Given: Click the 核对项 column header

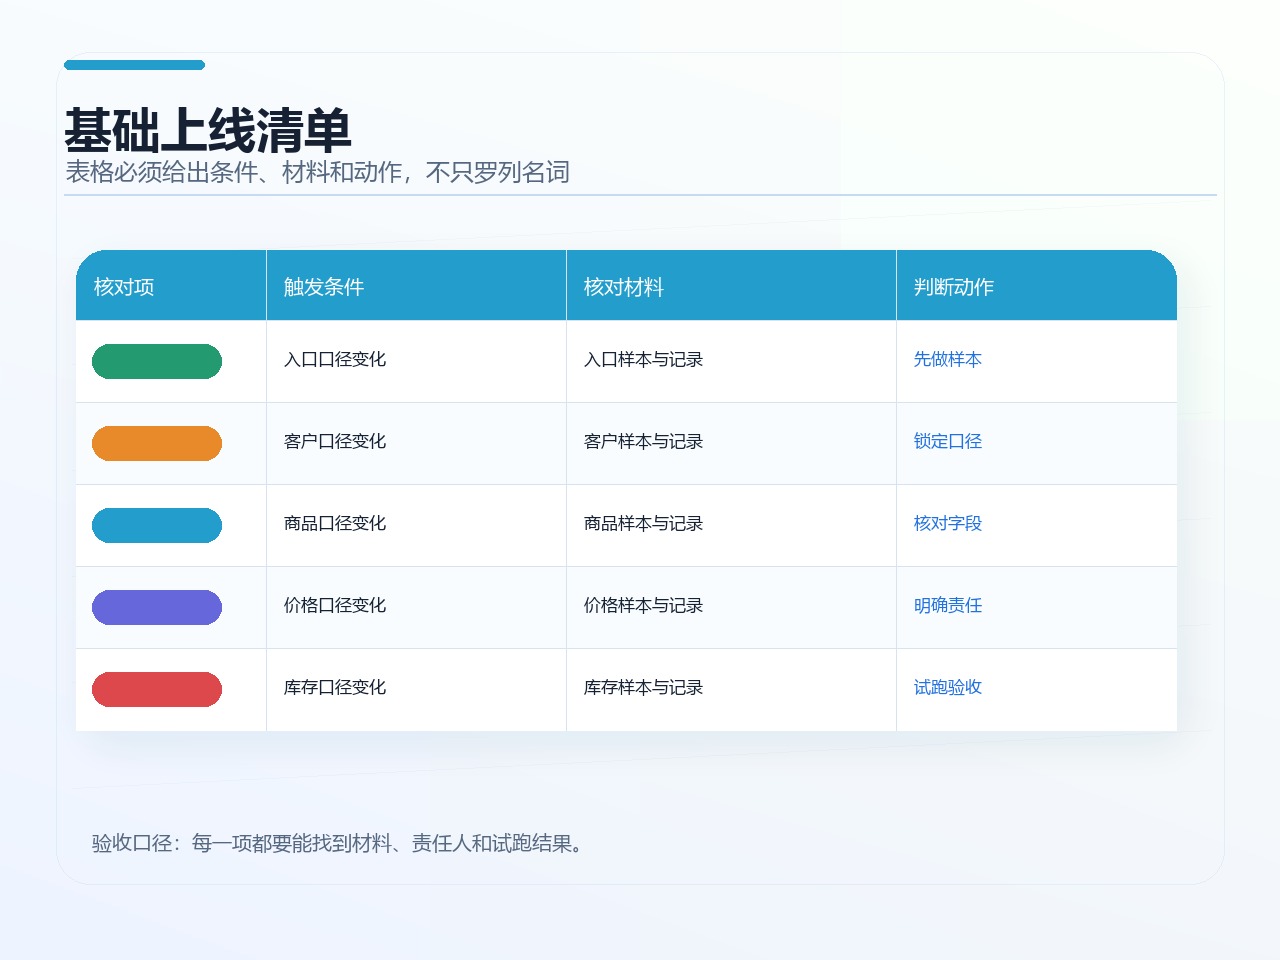Looking at the screenshot, I should tap(171, 286).
